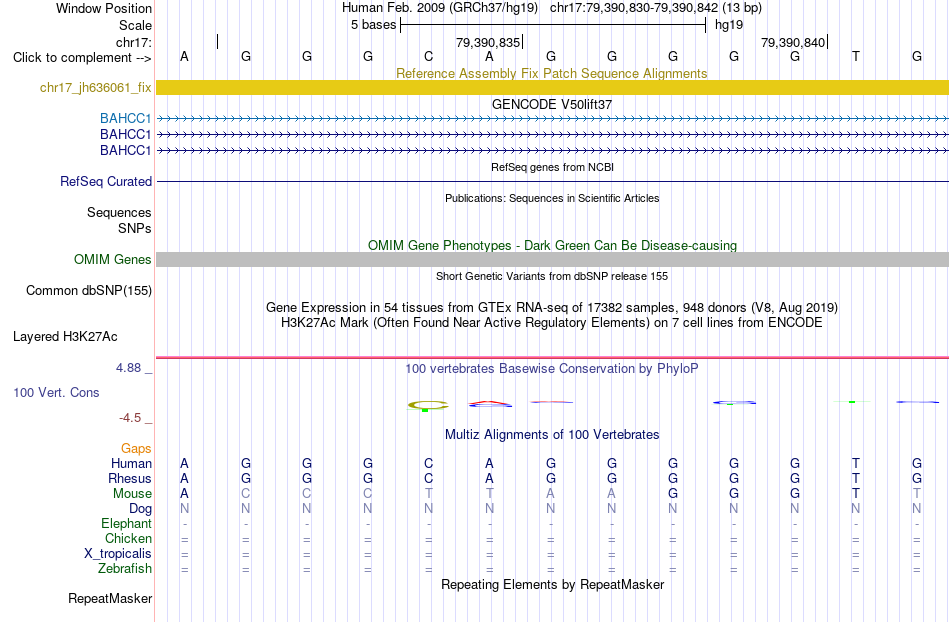Click the 79,390,835 position marker
This screenshot has height=622, width=950.
click(x=488, y=42)
